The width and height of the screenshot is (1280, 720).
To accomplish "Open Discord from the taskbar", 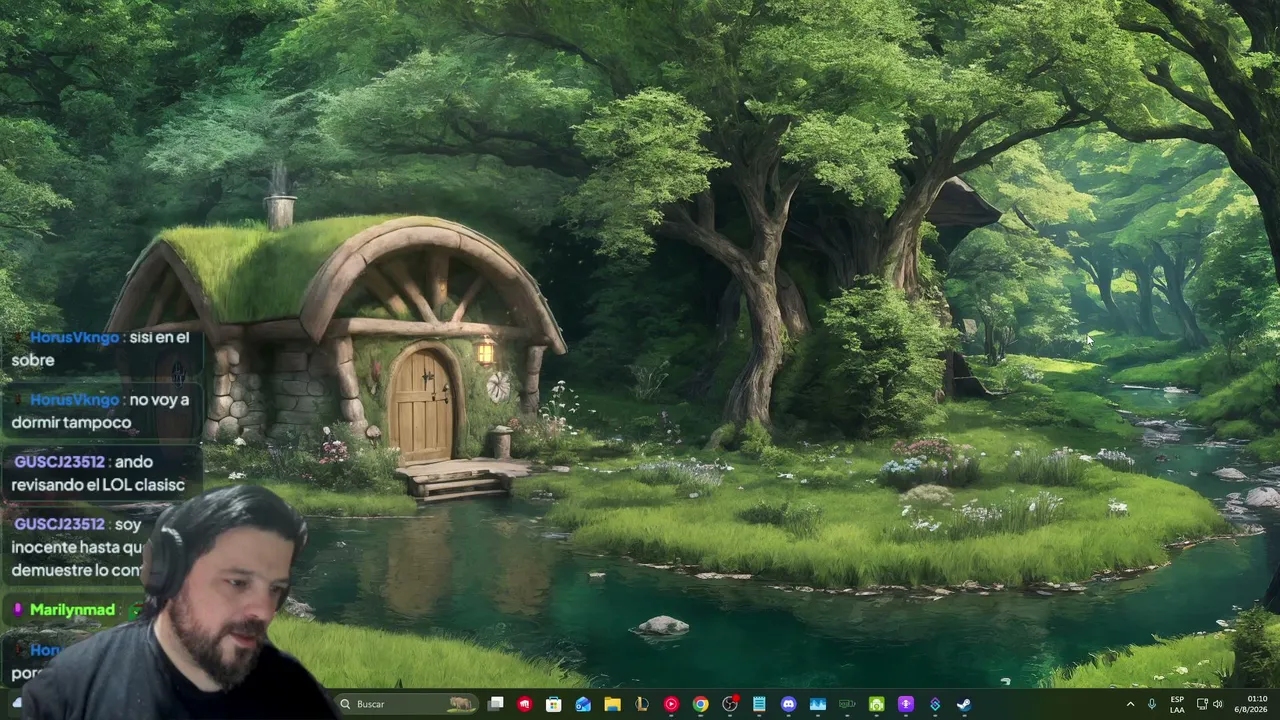I will (788, 704).
